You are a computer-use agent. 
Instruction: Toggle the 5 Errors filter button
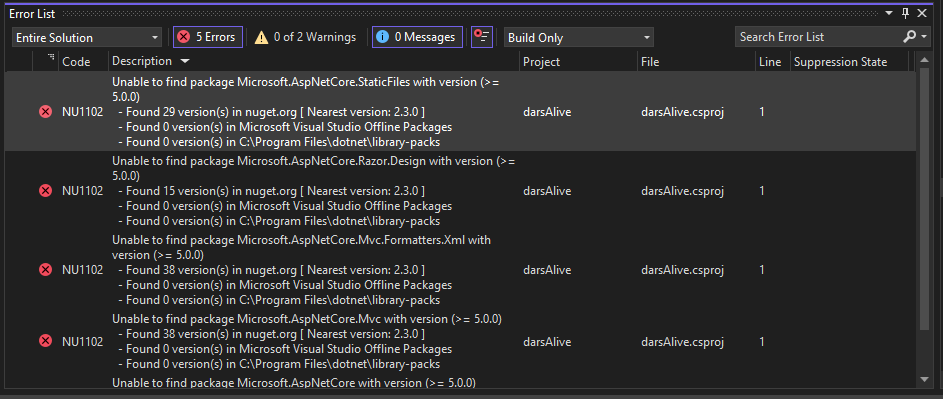(208, 37)
